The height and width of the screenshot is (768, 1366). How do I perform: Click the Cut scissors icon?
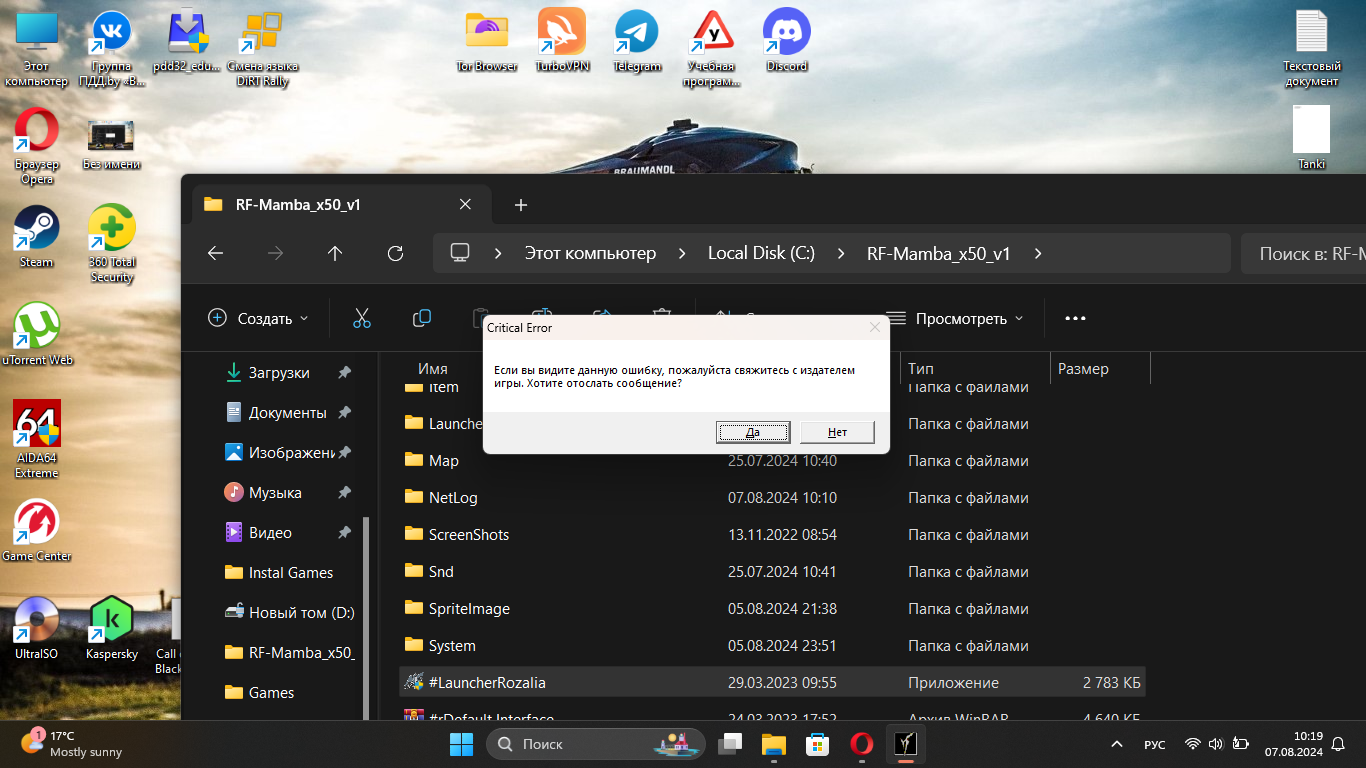[x=362, y=318]
